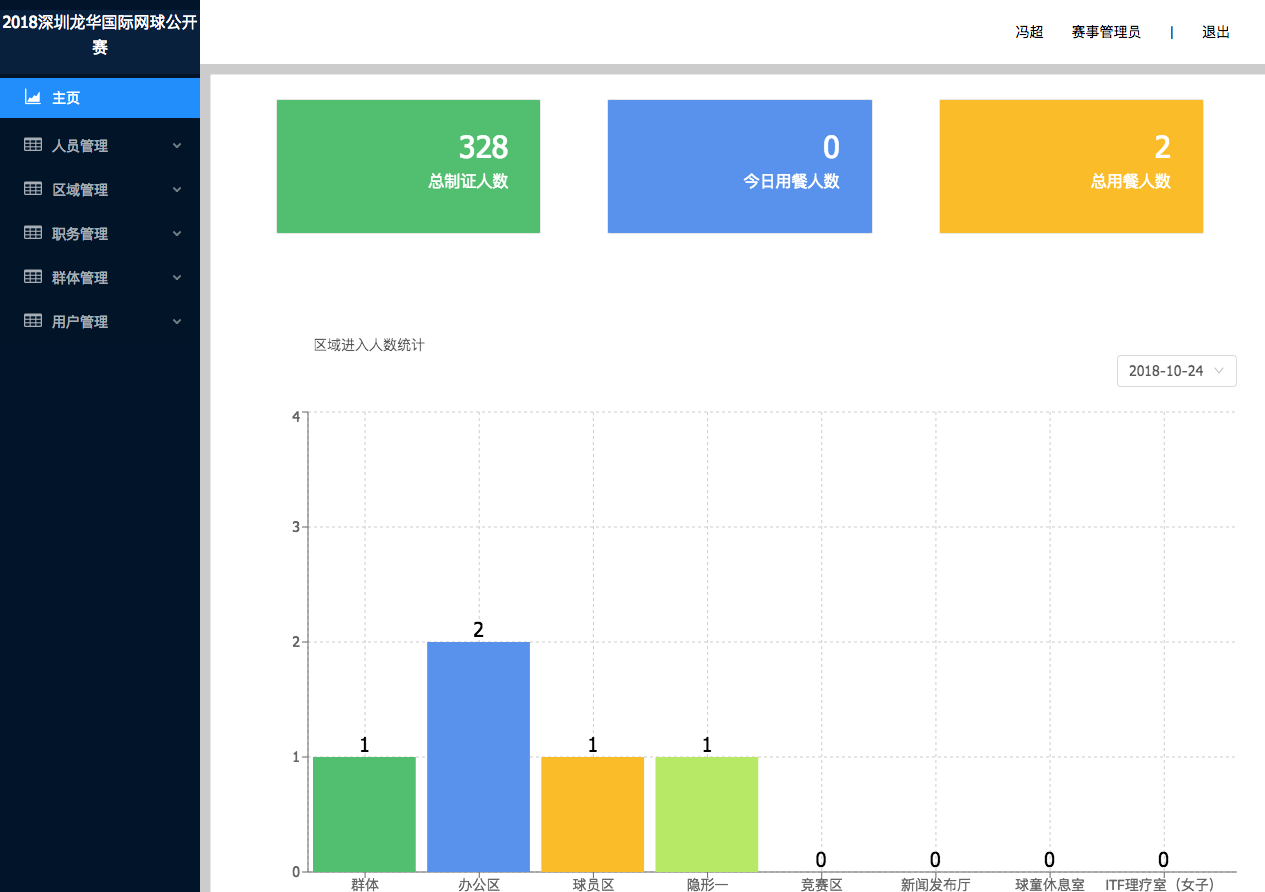Image resolution: width=1265 pixels, height=892 pixels.
Task: Click the yellow 总用餐人数 card
Action: 1071,166
